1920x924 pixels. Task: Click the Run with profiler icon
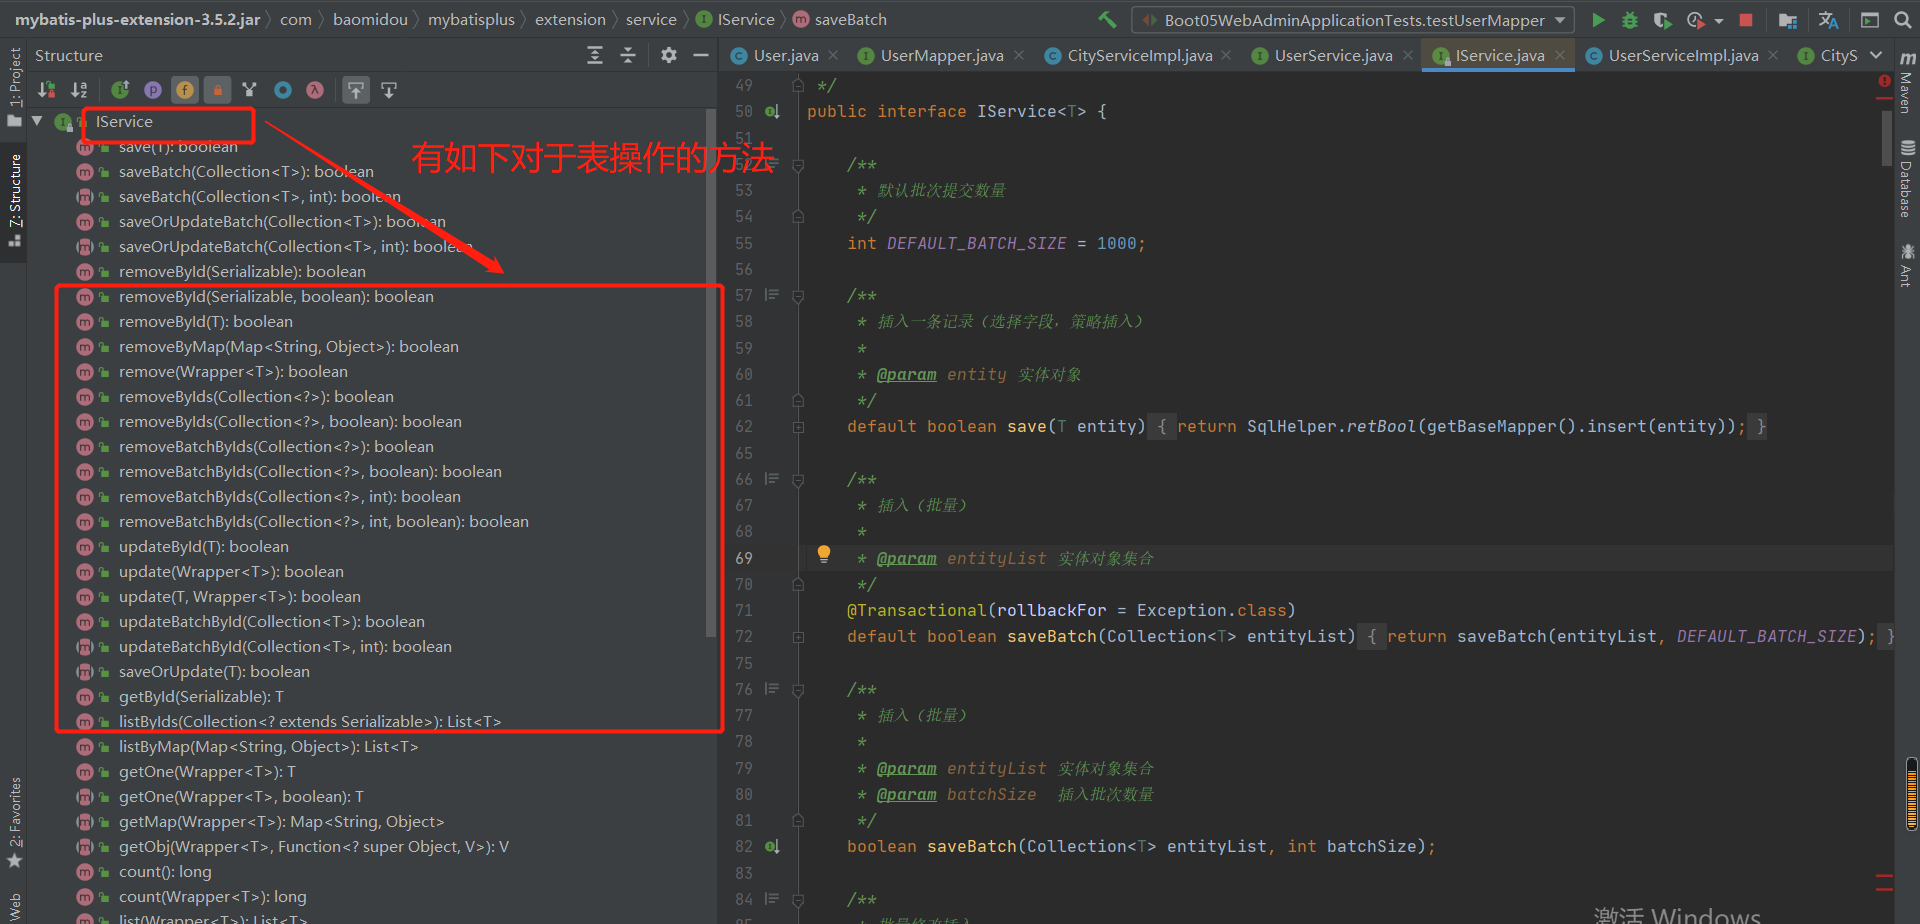[x=1695, y=19]
